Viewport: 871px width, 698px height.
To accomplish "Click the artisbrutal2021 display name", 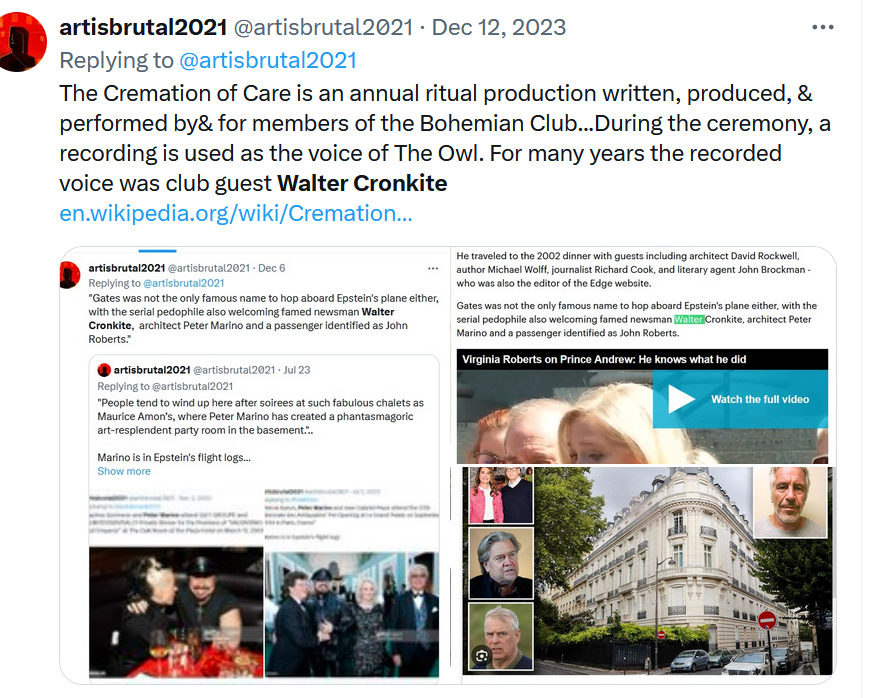I will [x=143, y=27].
